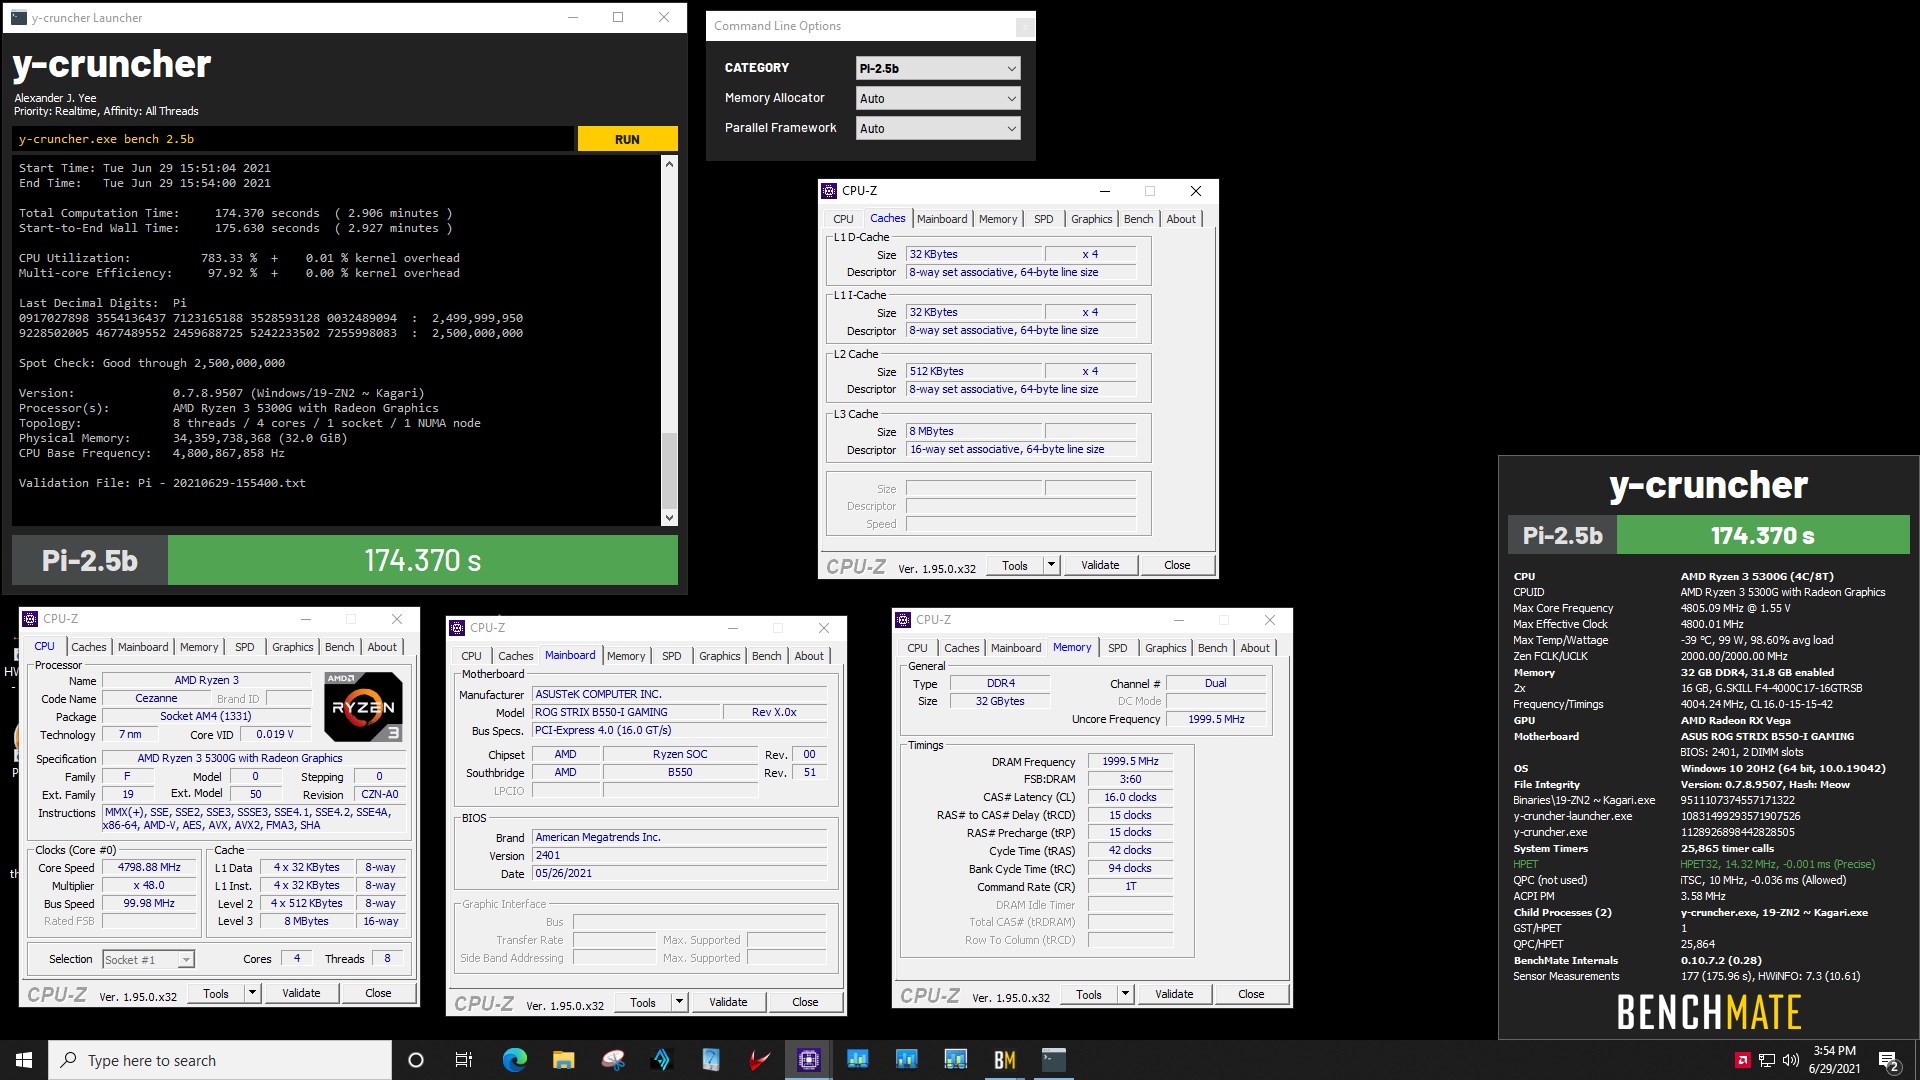Open Tools dropdown arrow in CPU-Z CPU window
This screenshot has height=1080, width=1920.
pyautogui.click(x=252, y=993)
